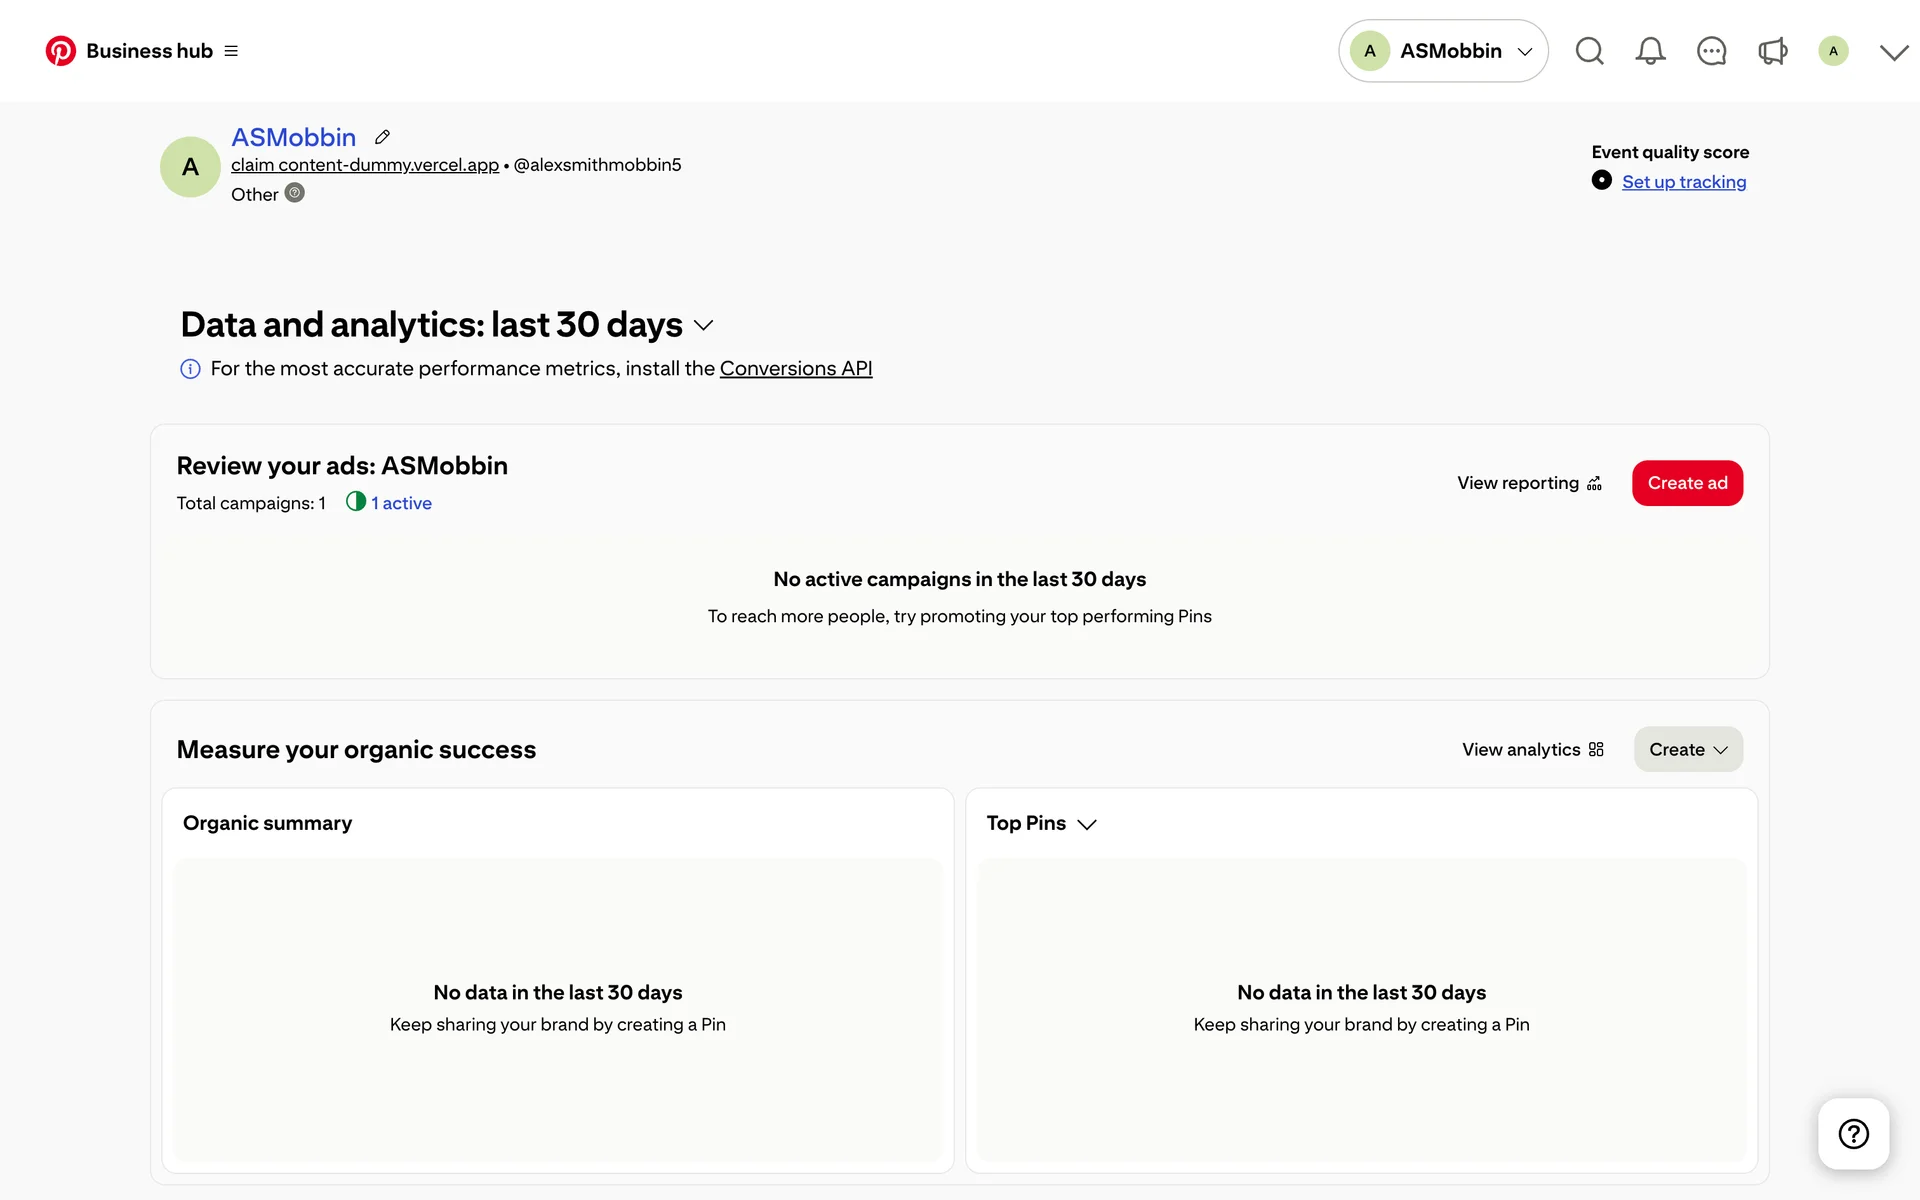The height and width of the screenshot is (1200, 1920).
Task: Click the megaphone updates icon
Action: (x=1772, y=51)
